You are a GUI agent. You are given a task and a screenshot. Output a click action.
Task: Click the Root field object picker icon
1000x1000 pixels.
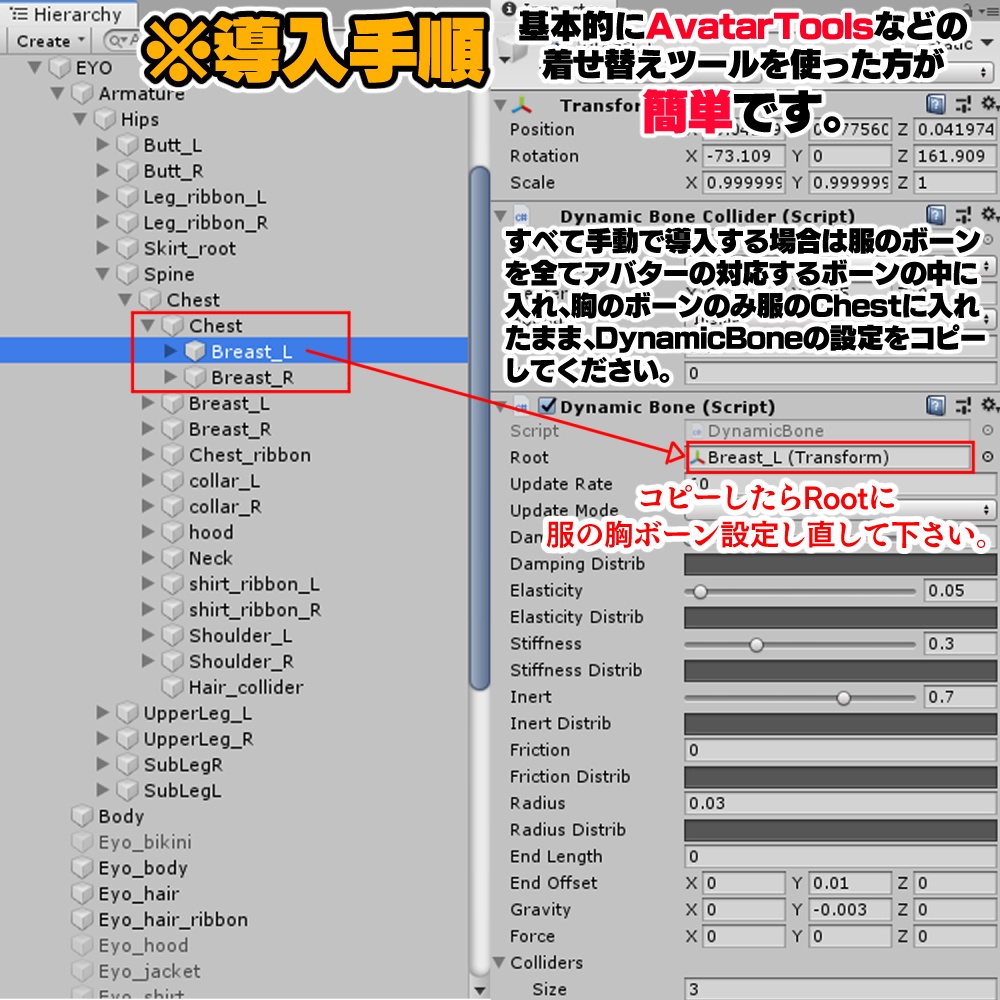(987, 456)
